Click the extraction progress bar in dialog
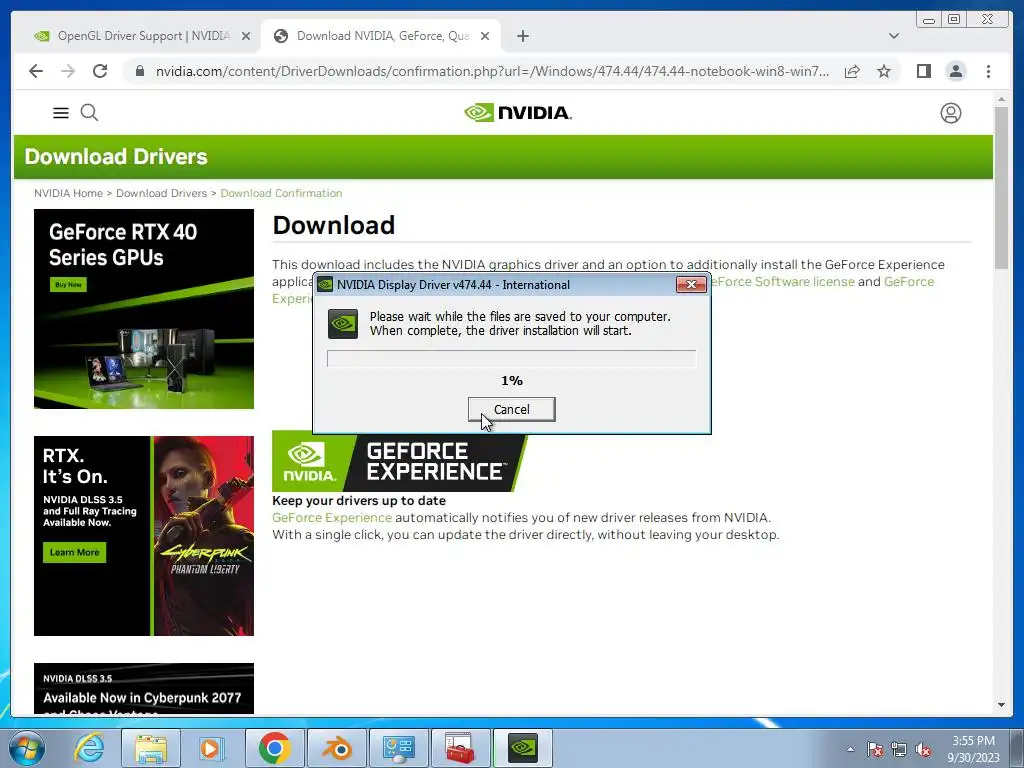Viewport: 1024px width, 768px height. pos(511,359)
